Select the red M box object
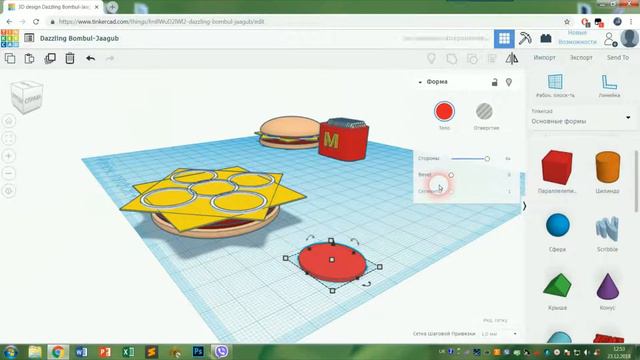Screen dimensions: 640x360 click(x=343, y=139)
